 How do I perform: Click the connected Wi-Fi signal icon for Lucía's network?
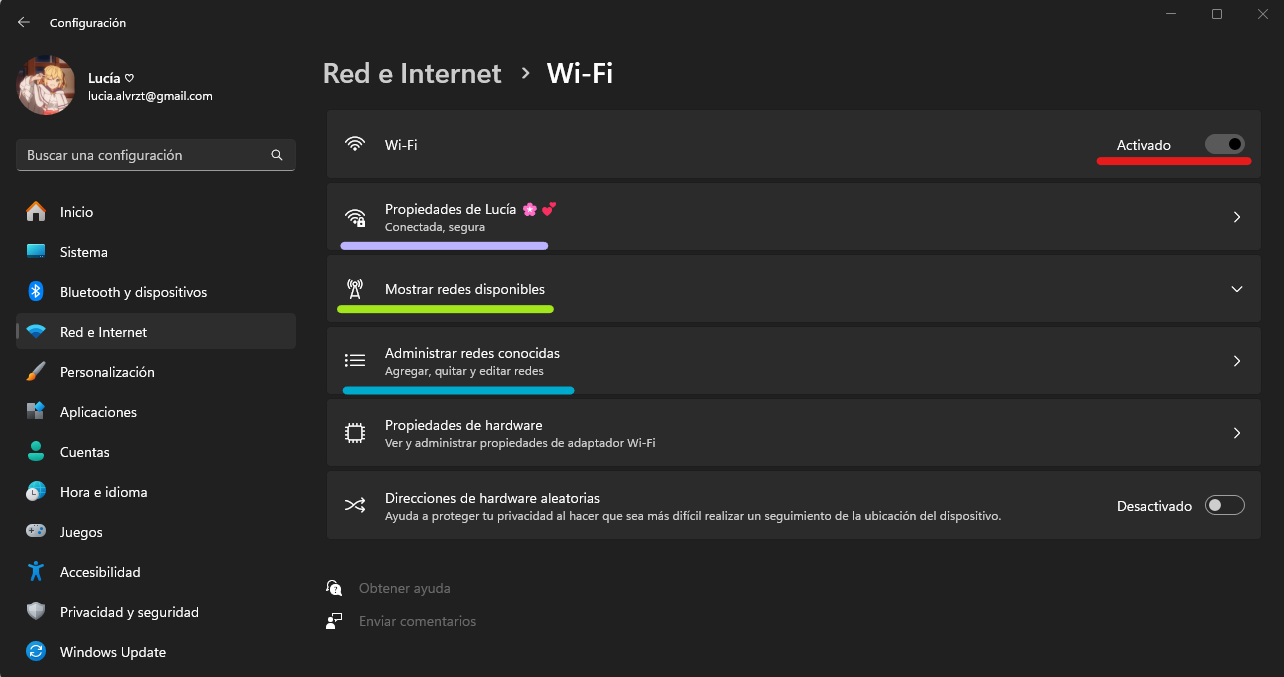[355, 217]
